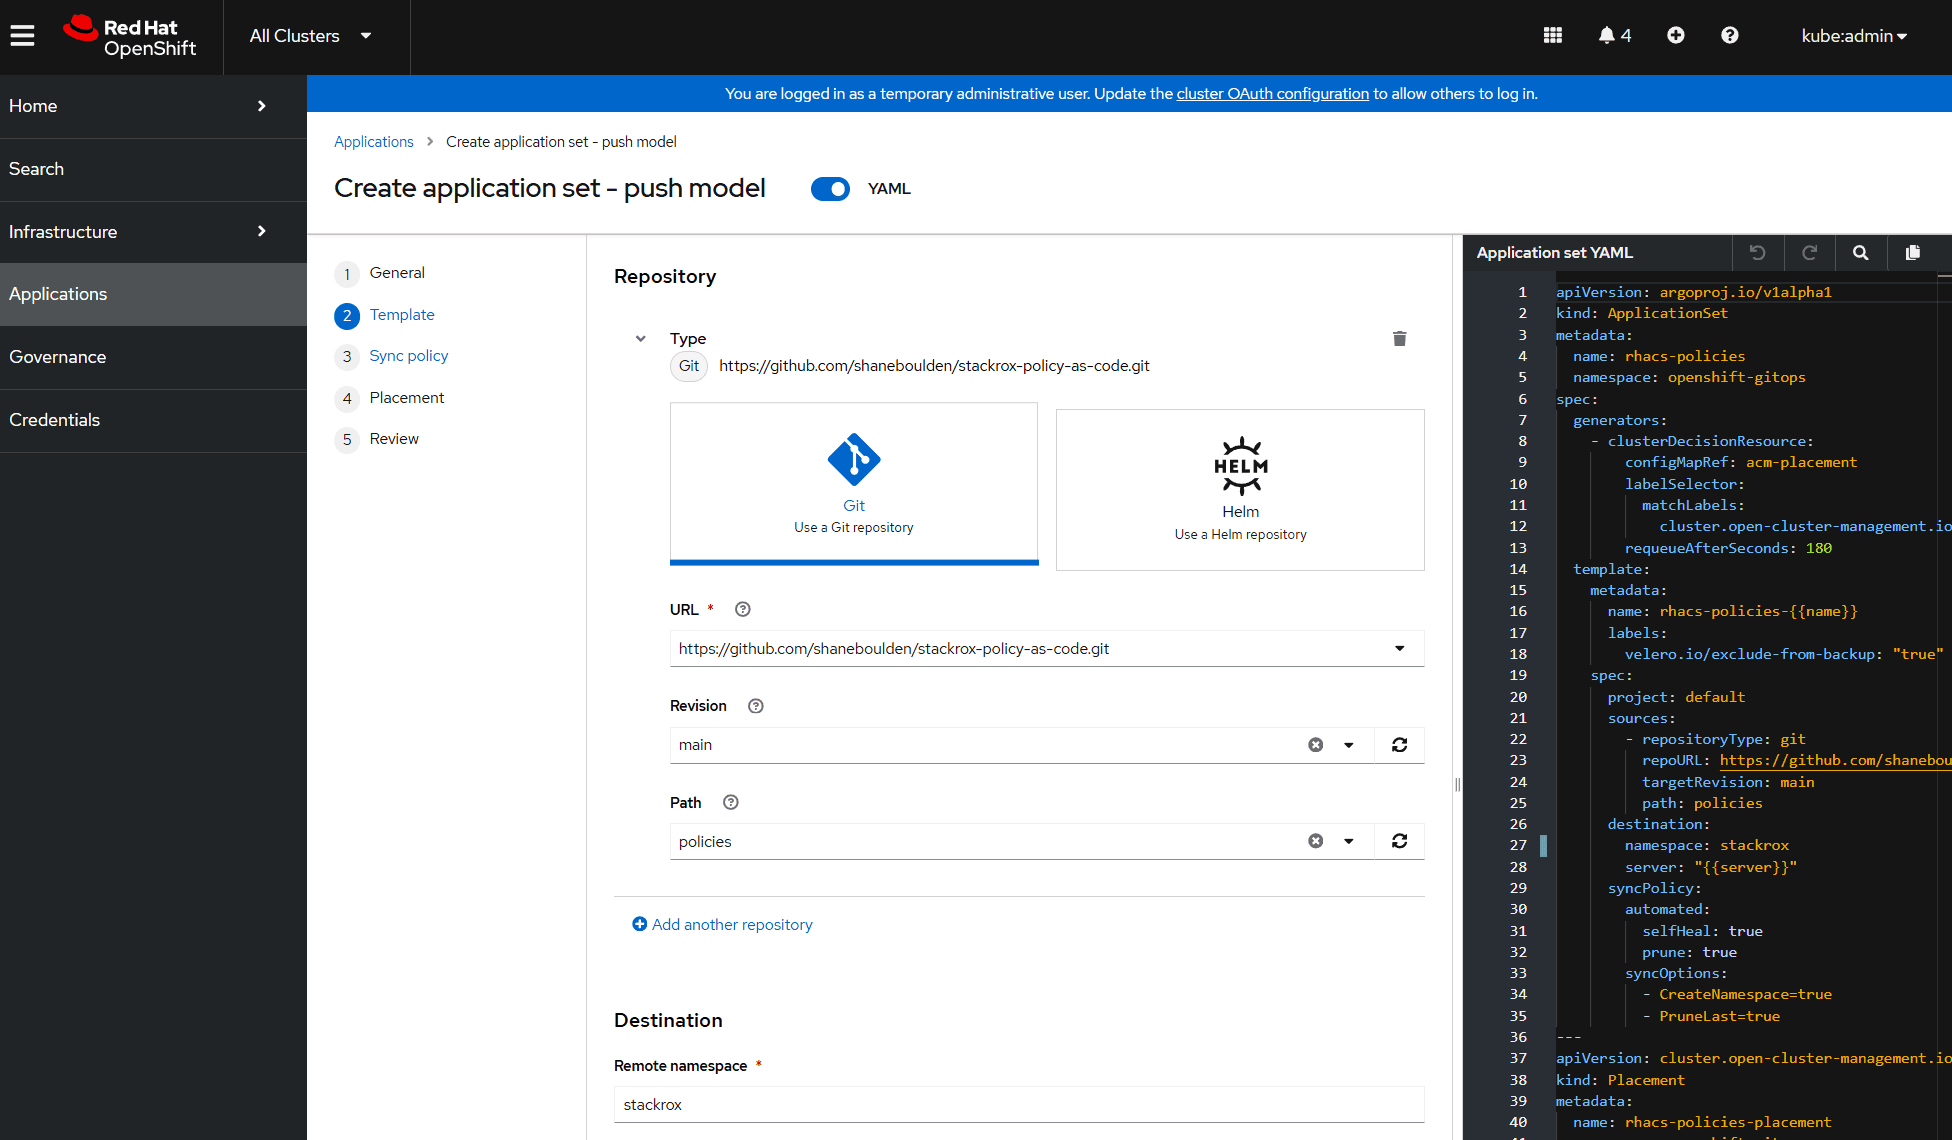Click YAML line 27 namespace: stackrox

[1707, 845]
